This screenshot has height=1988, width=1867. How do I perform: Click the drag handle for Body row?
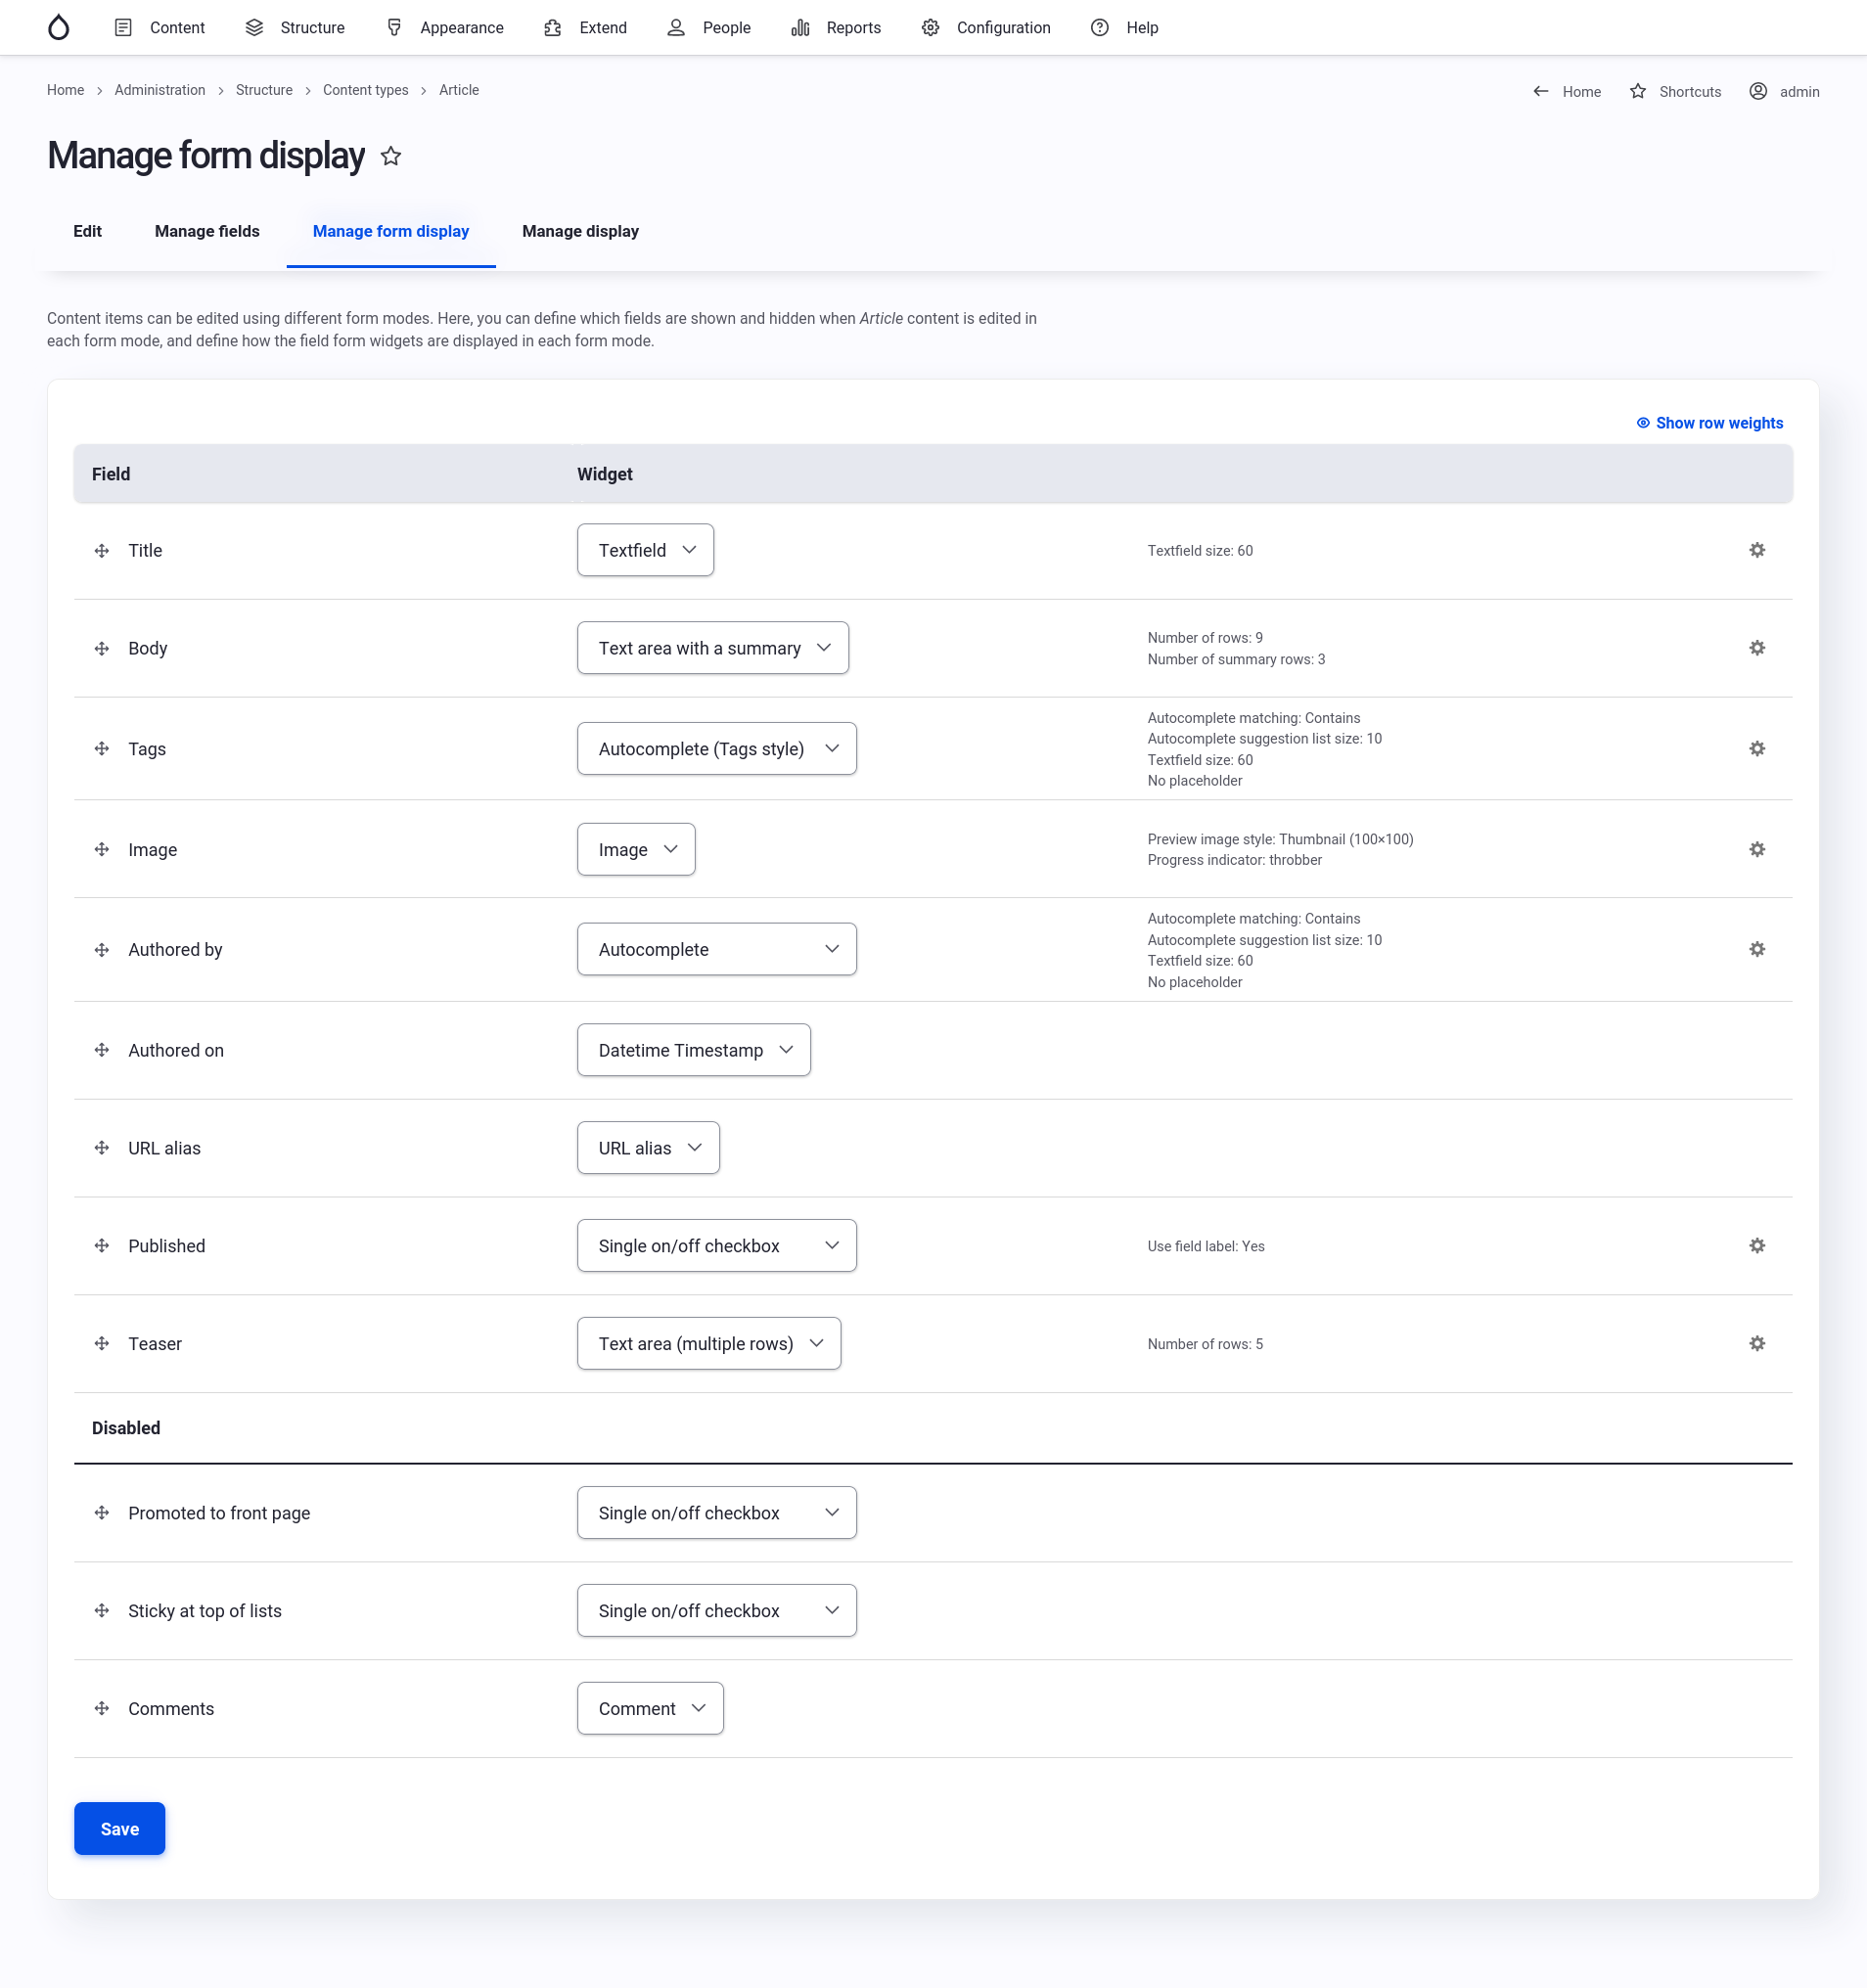point(102,648)
